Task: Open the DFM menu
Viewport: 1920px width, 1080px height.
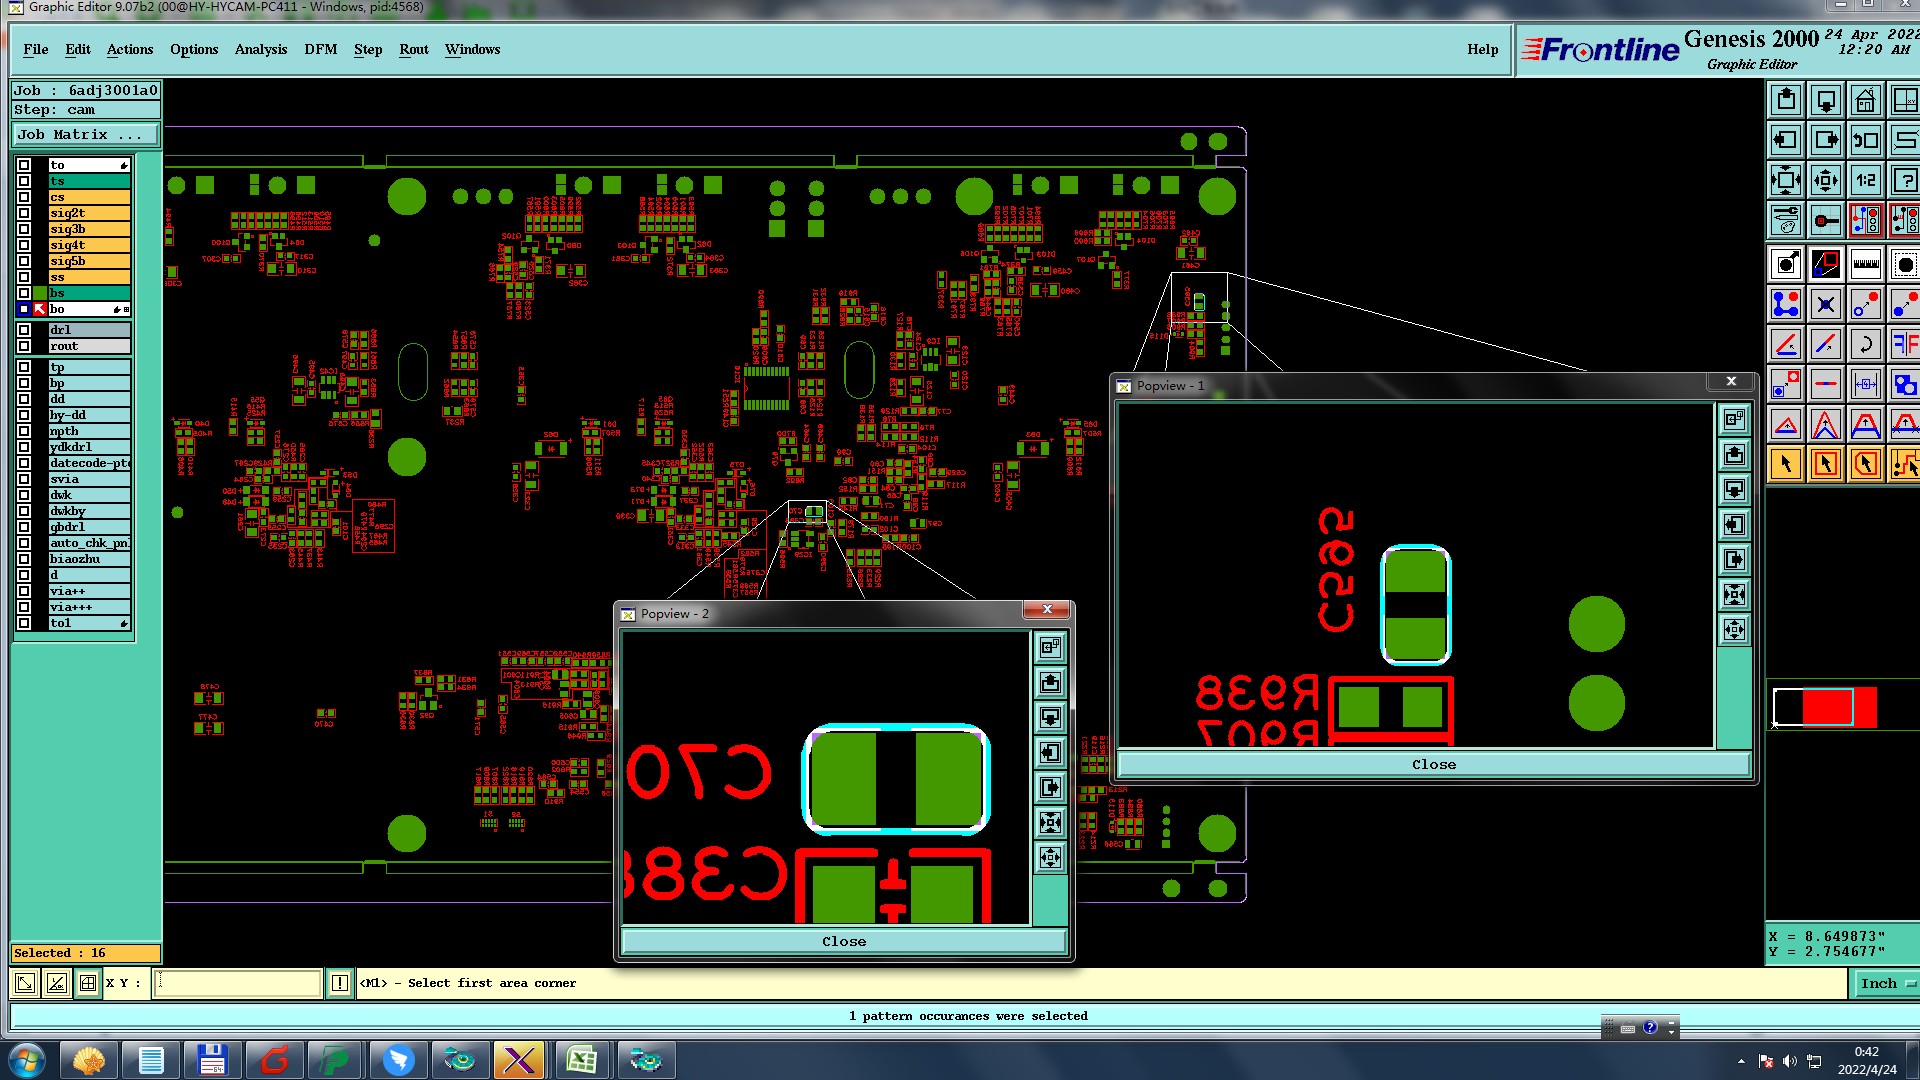Action: pos(320,49)
